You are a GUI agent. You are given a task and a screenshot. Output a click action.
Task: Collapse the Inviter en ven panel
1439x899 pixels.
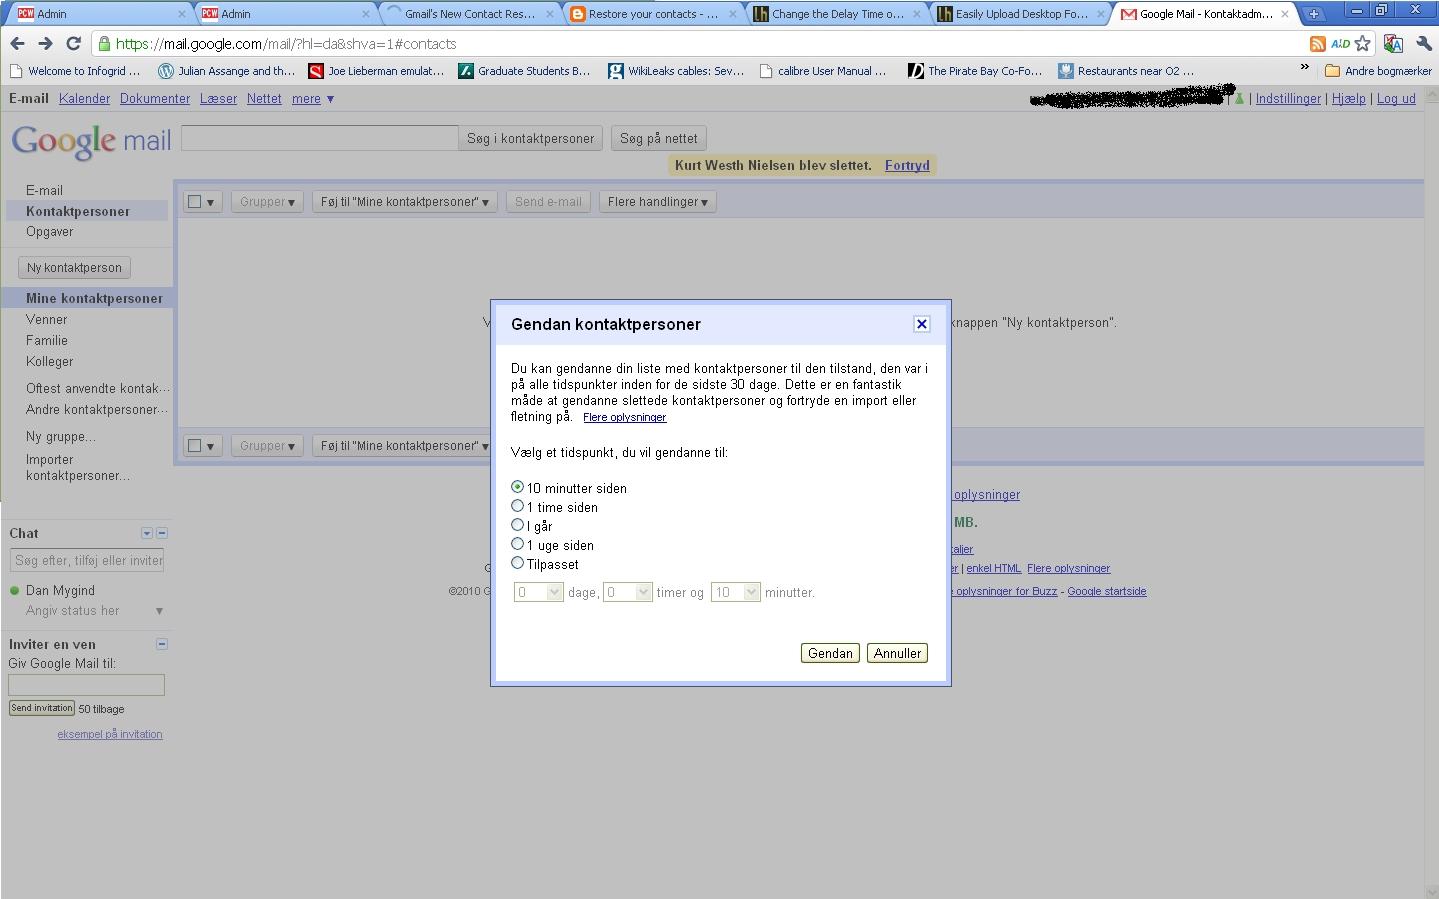pos(162,644)
